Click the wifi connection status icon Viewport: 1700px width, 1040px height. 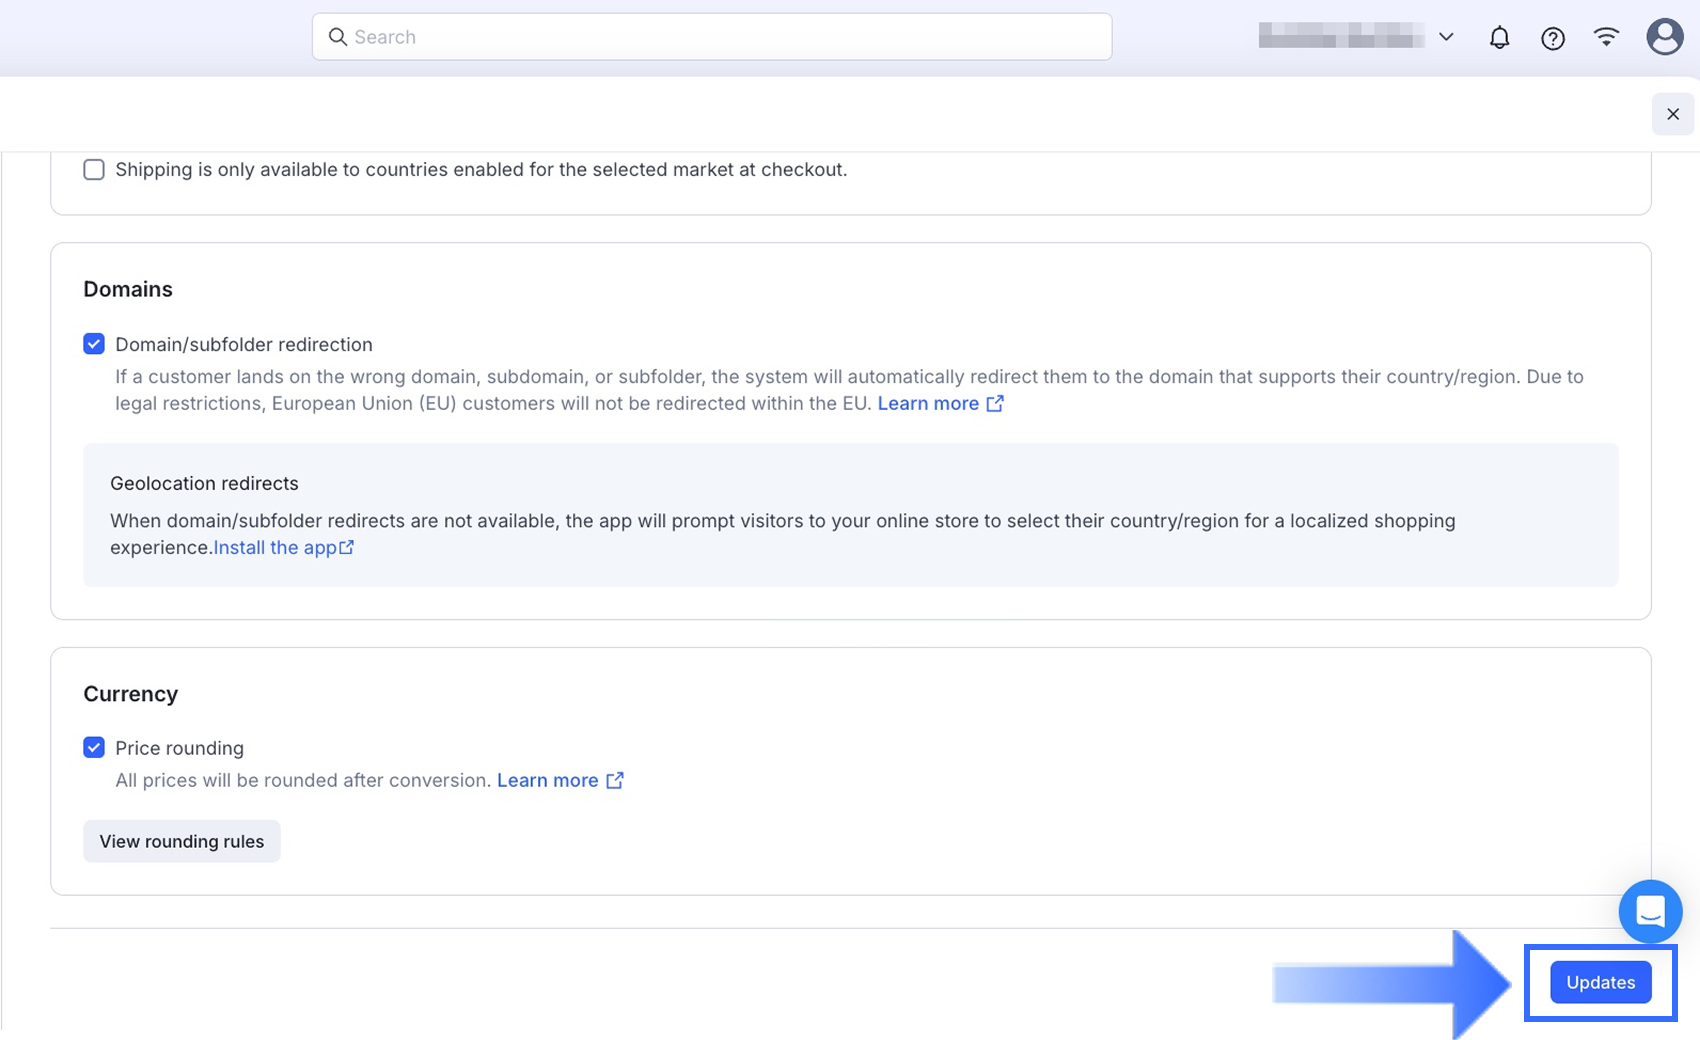(1606, 37)
